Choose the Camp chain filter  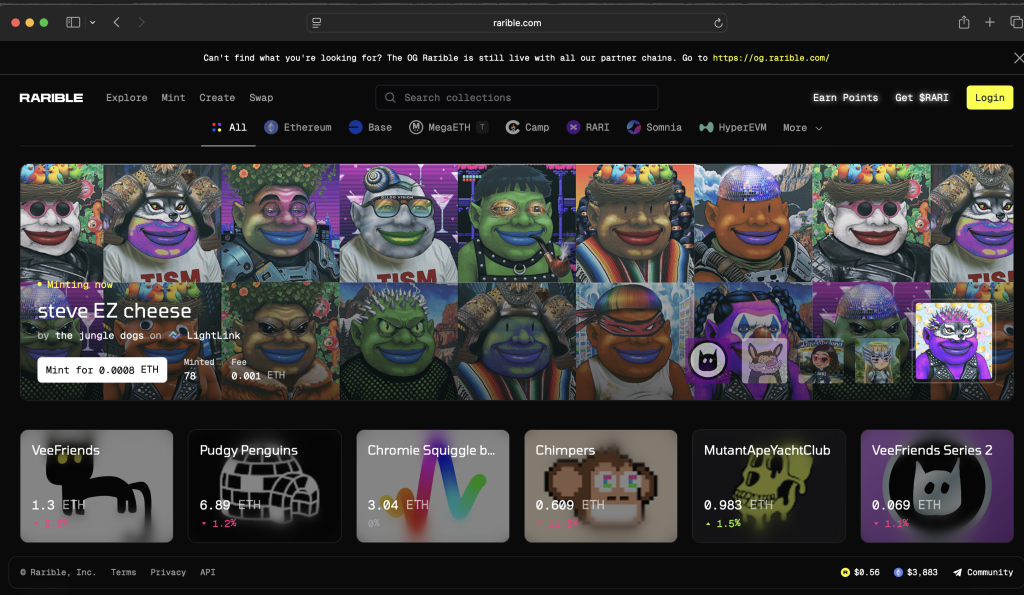coord(527,128)
